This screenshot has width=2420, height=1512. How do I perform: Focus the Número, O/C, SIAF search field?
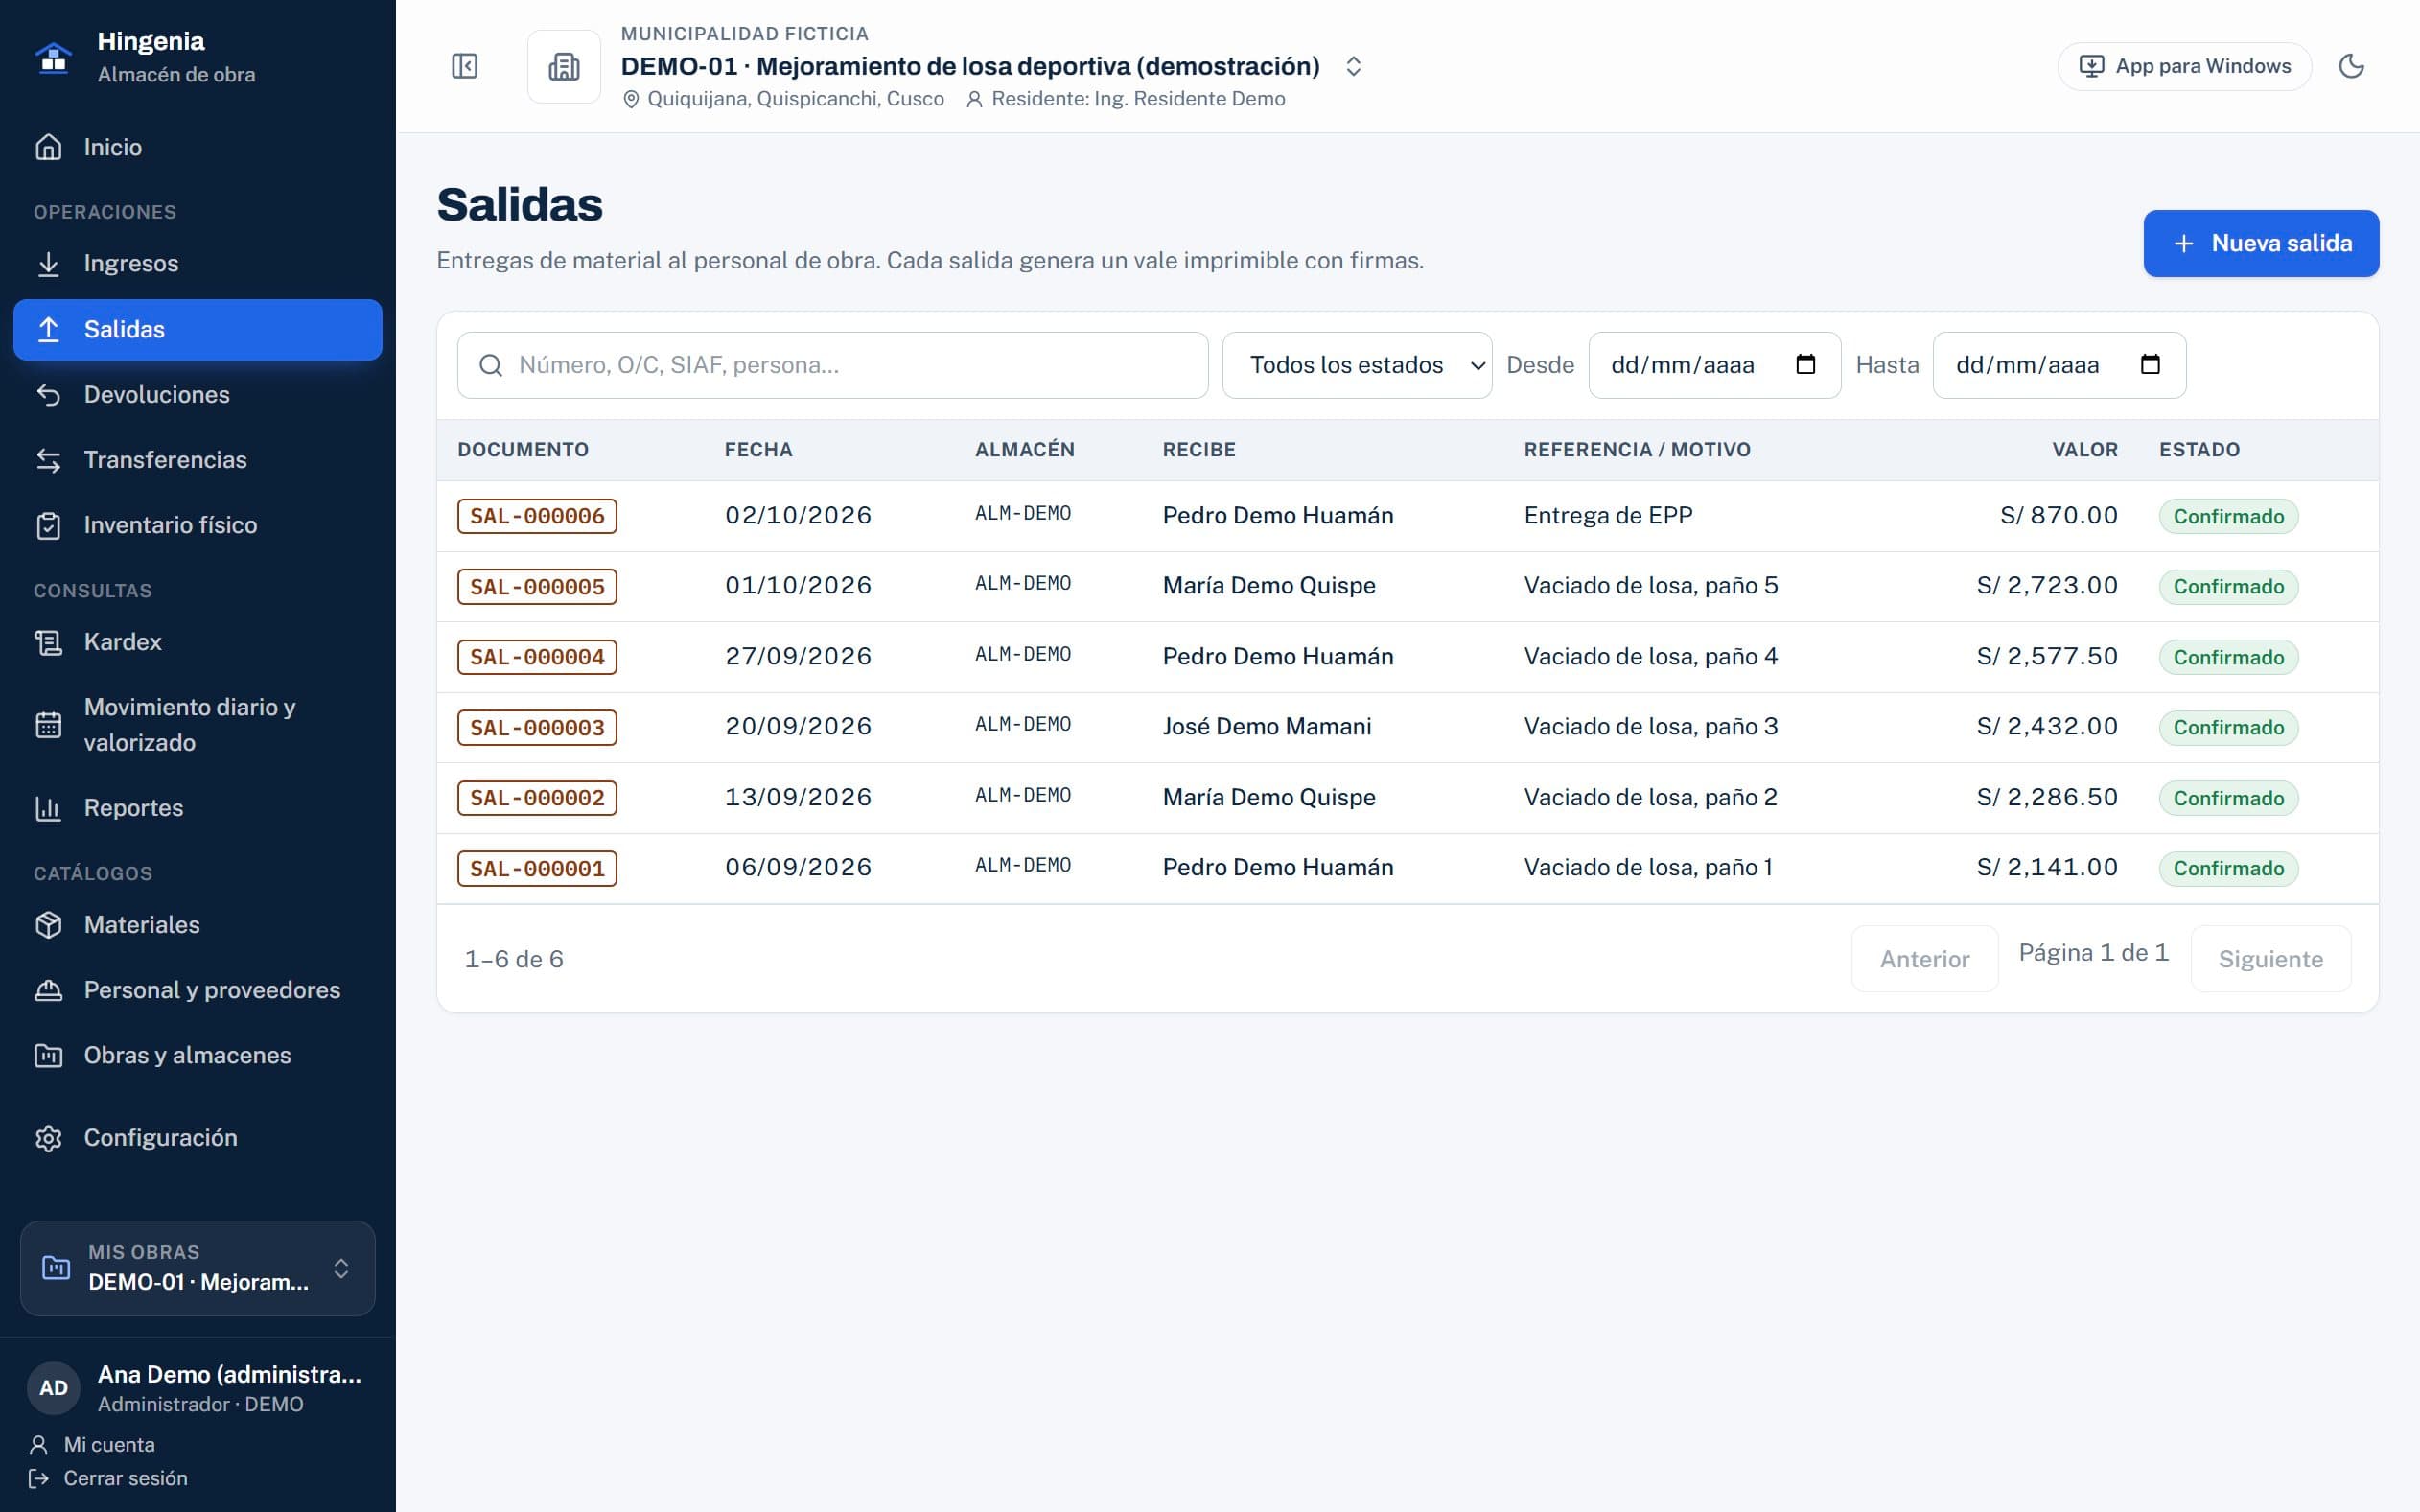pos(833,365)
